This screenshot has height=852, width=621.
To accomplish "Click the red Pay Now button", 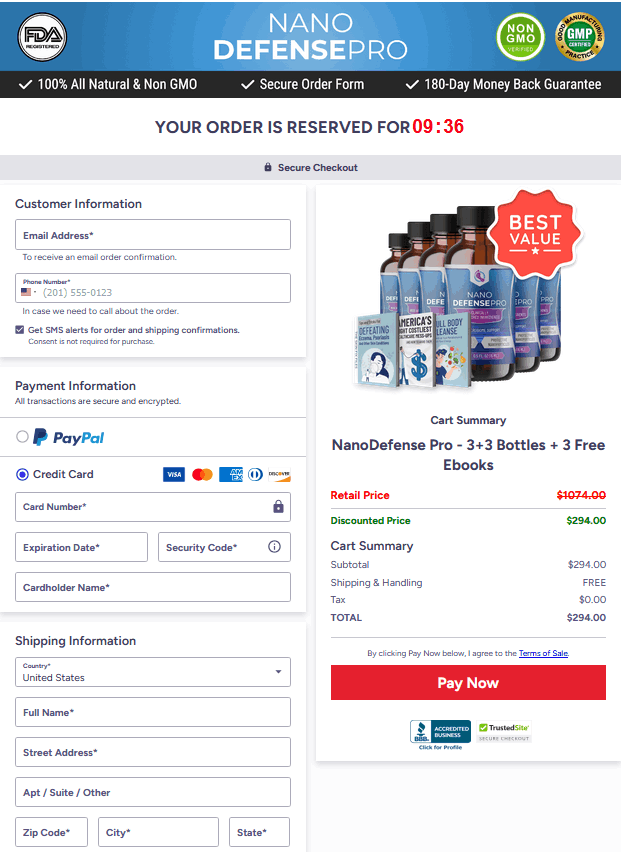I will pos(468,682).
